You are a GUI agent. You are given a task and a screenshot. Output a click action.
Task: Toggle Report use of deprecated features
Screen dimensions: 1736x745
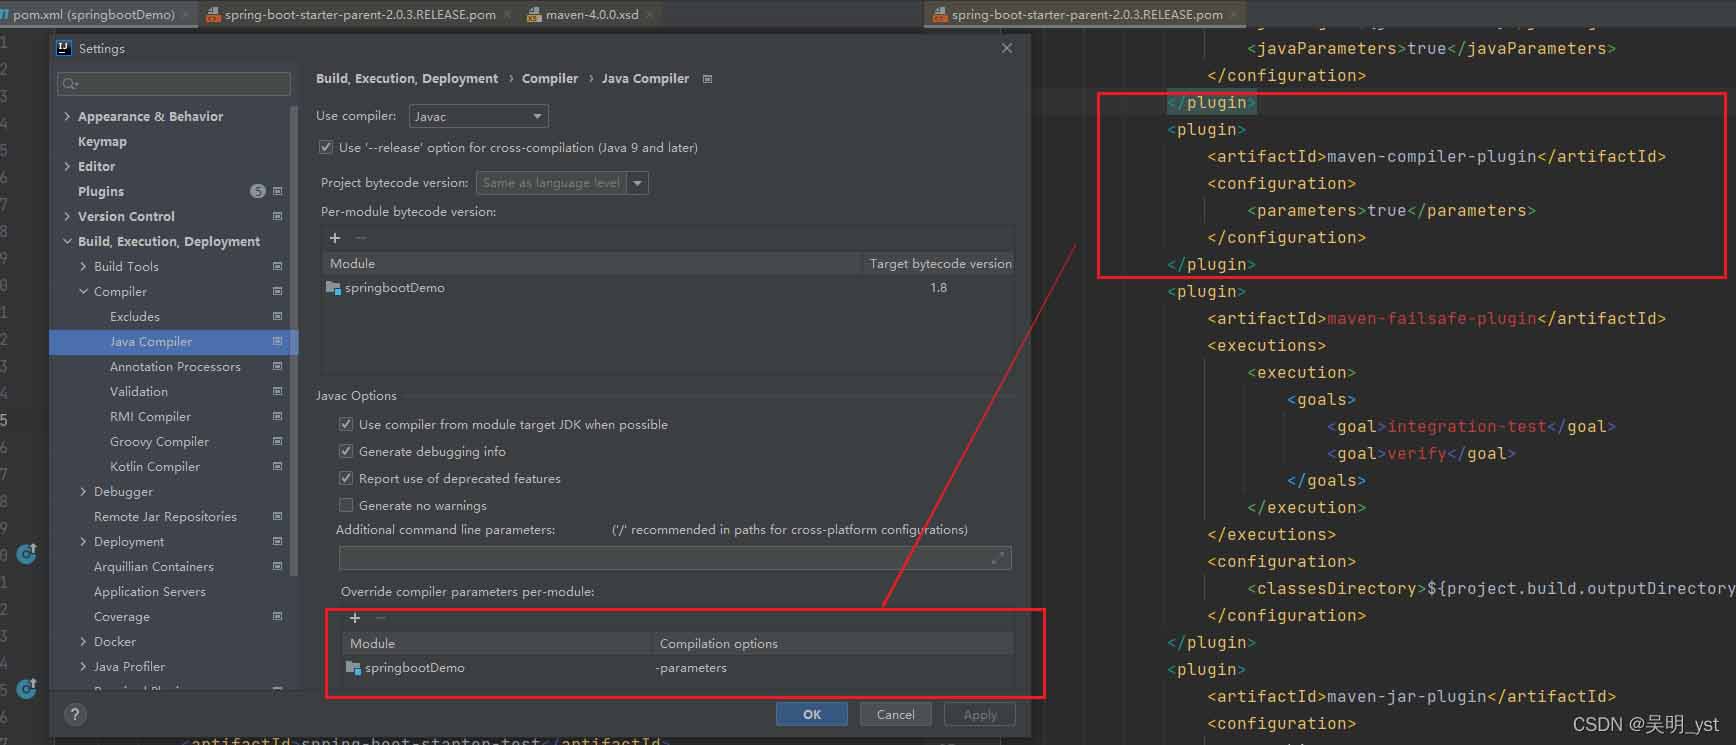point(346,478)
